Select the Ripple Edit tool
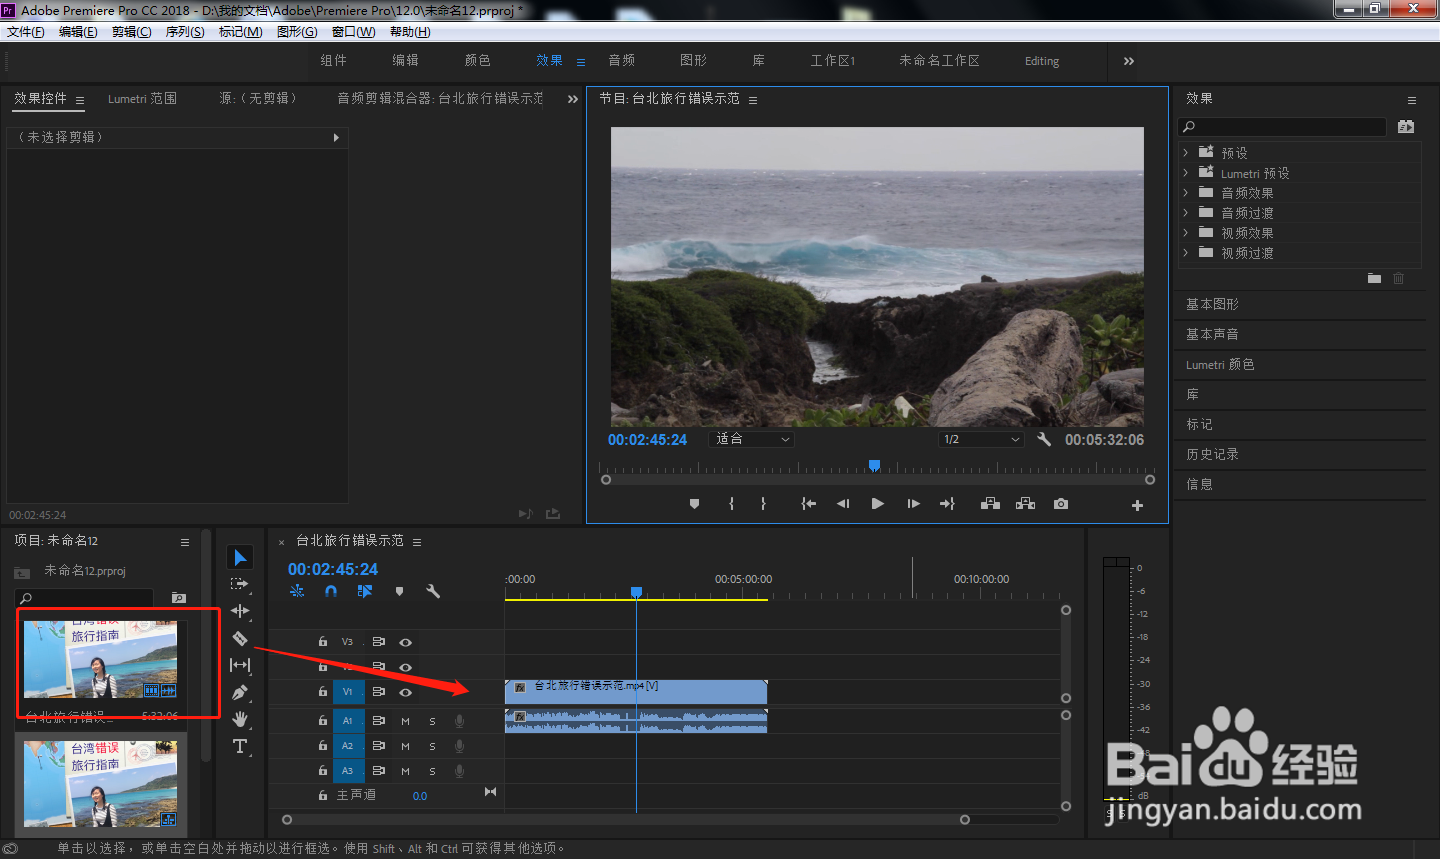The image size is (1440, 859). click(x=240, y=611)
